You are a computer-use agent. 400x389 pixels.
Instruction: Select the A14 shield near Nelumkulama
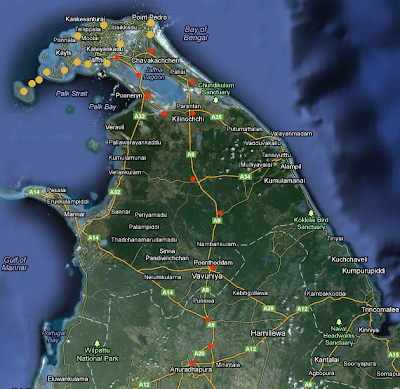(x=168, y=292)
